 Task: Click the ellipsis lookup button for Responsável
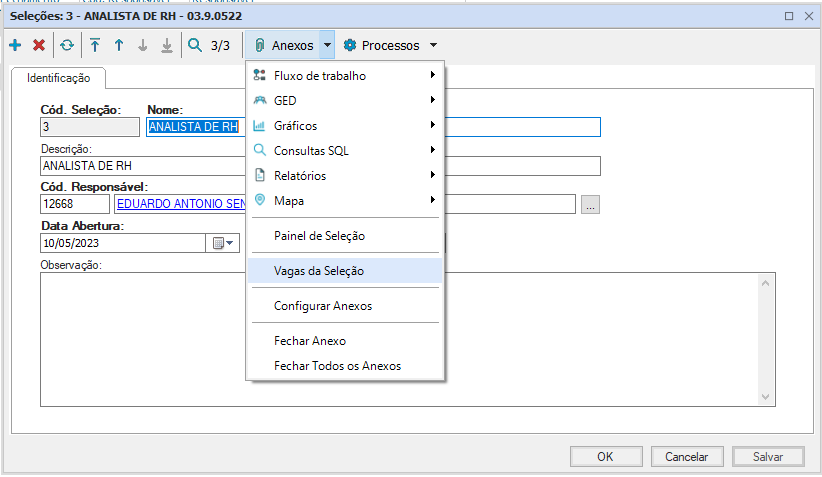(590, 204)
